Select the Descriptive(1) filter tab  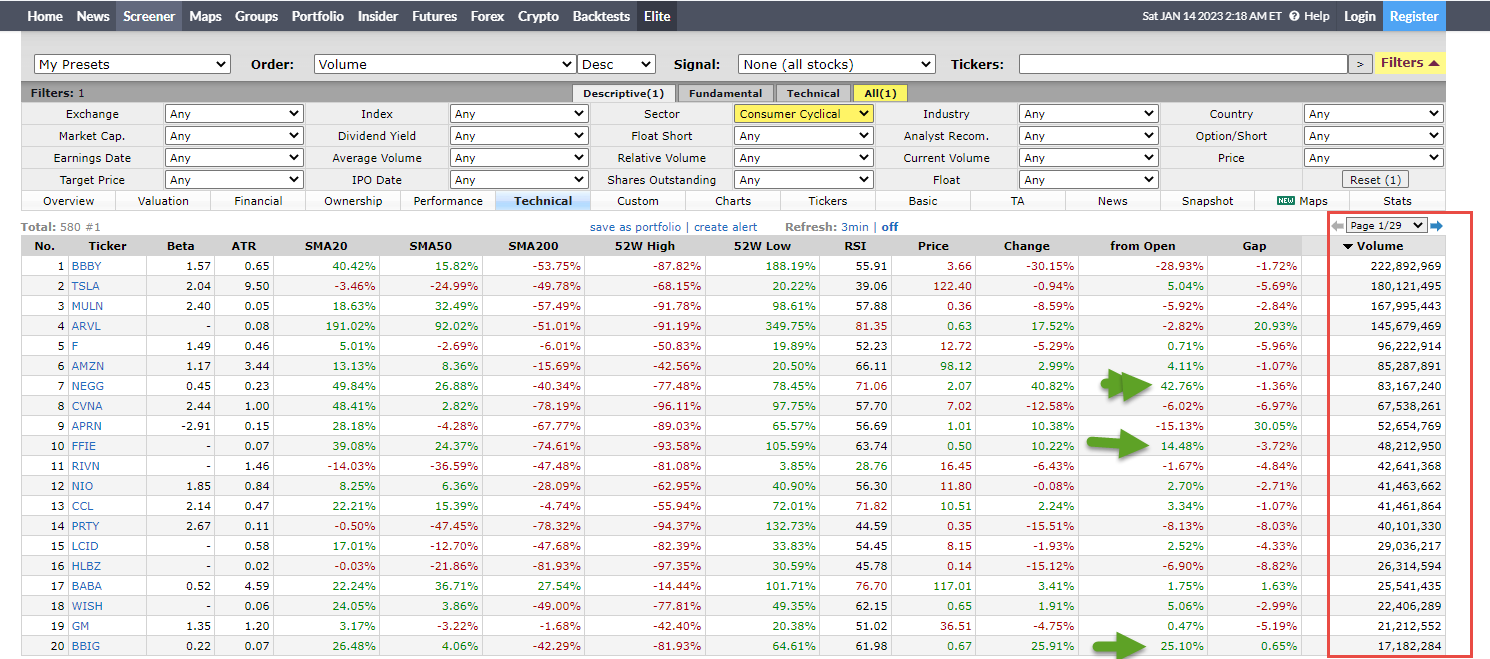624,93
